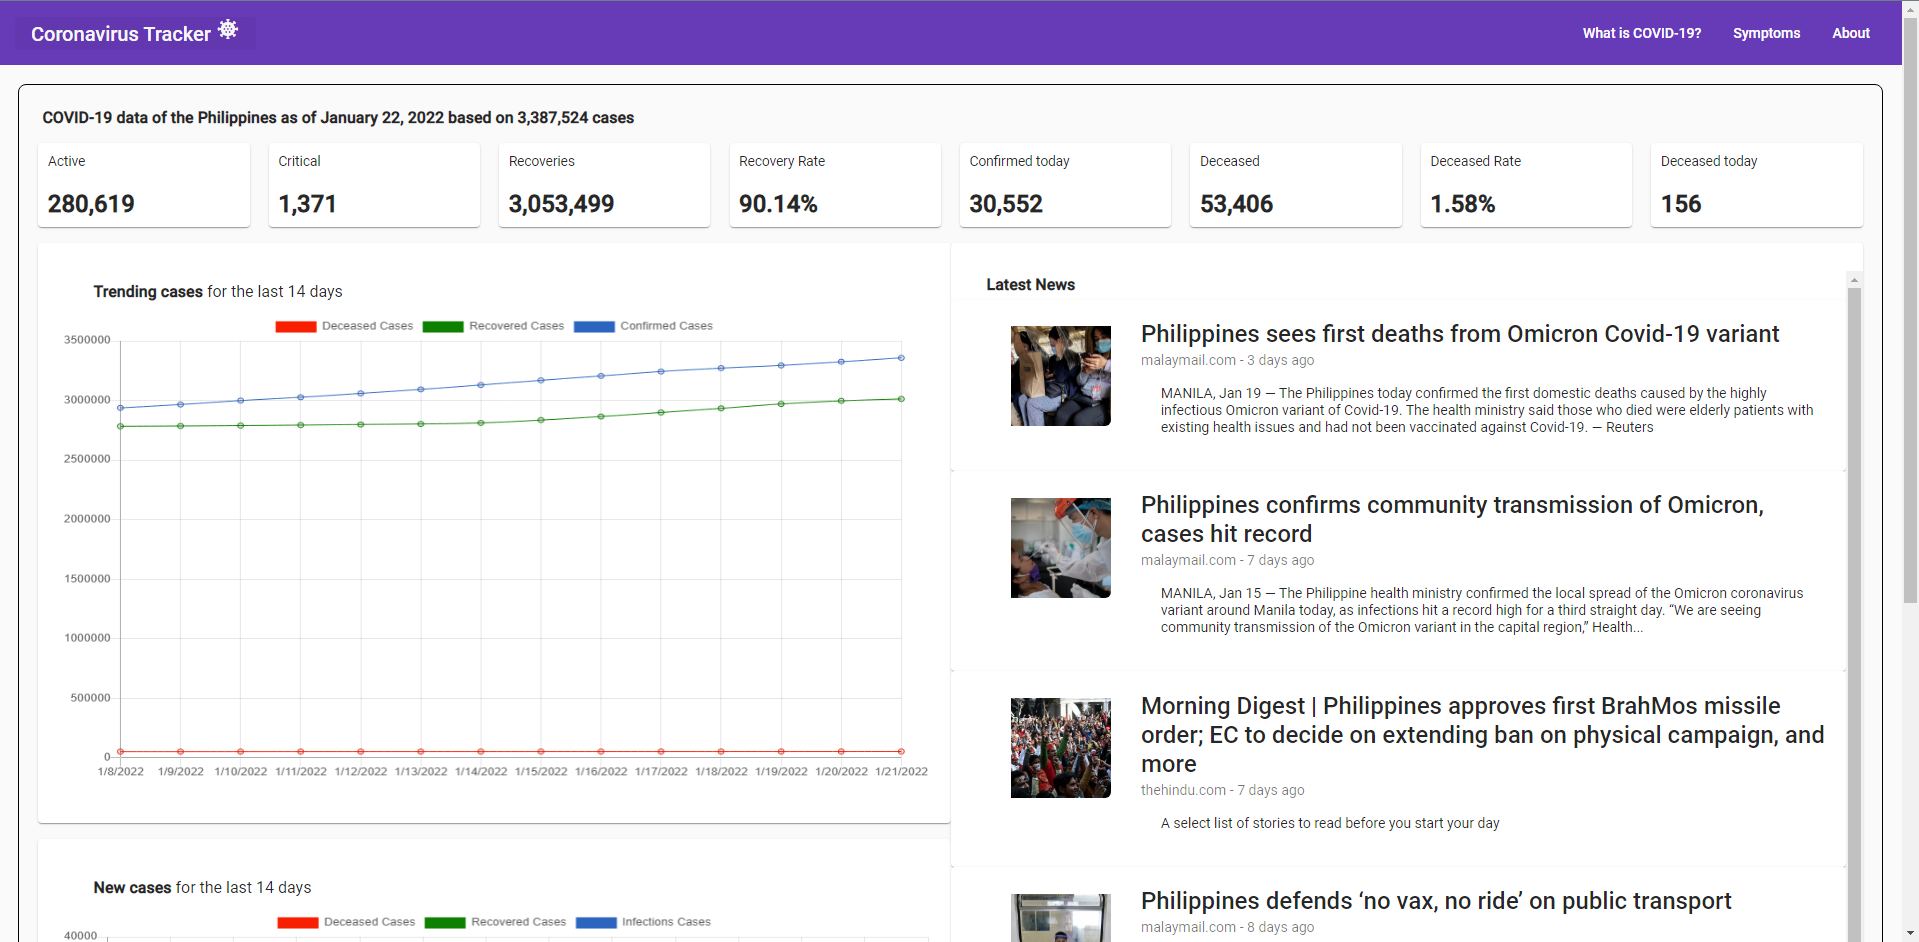The width and height of the screenshot is (1919, 942).
Task: Click the Deceased today card
Action: pyautogui.click(x=1757, y=185)
